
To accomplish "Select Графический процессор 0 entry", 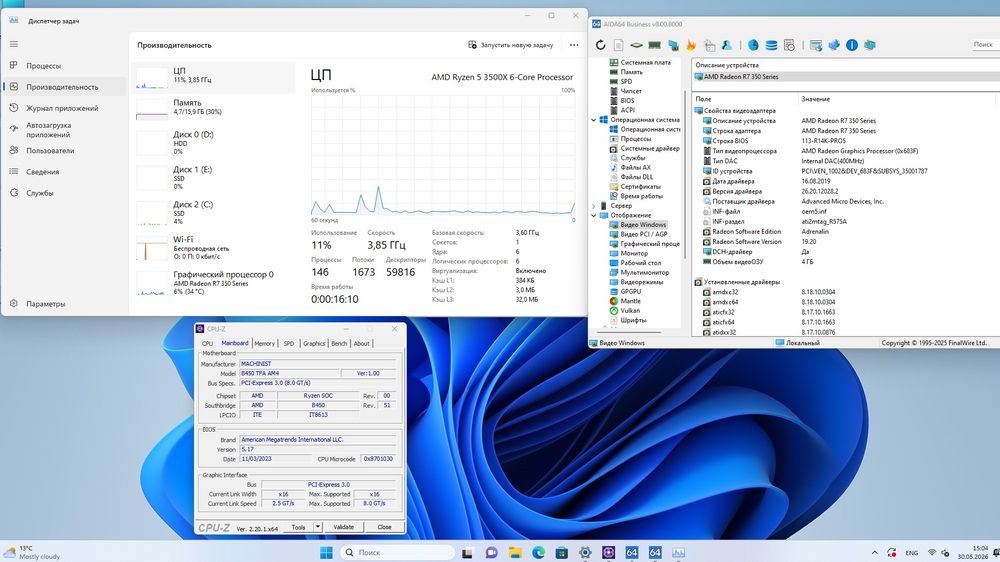I will 214,283.
